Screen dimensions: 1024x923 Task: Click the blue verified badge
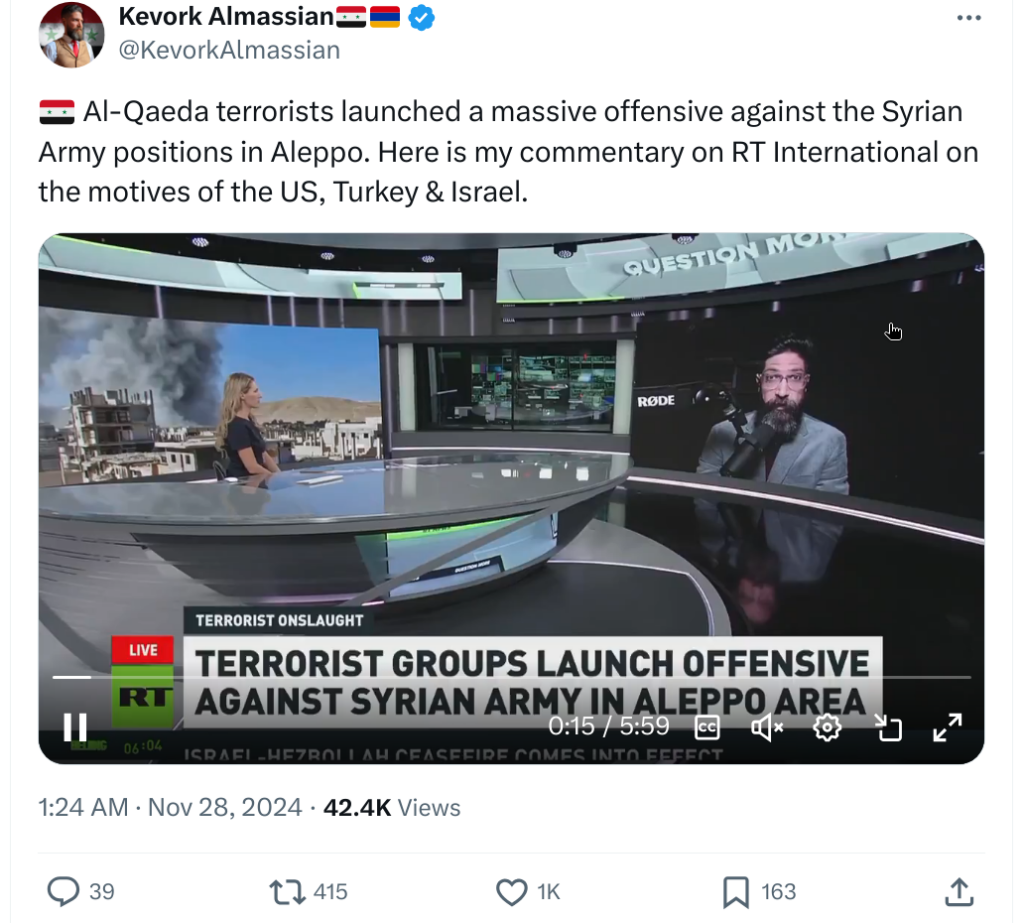(x=421, y=17)
